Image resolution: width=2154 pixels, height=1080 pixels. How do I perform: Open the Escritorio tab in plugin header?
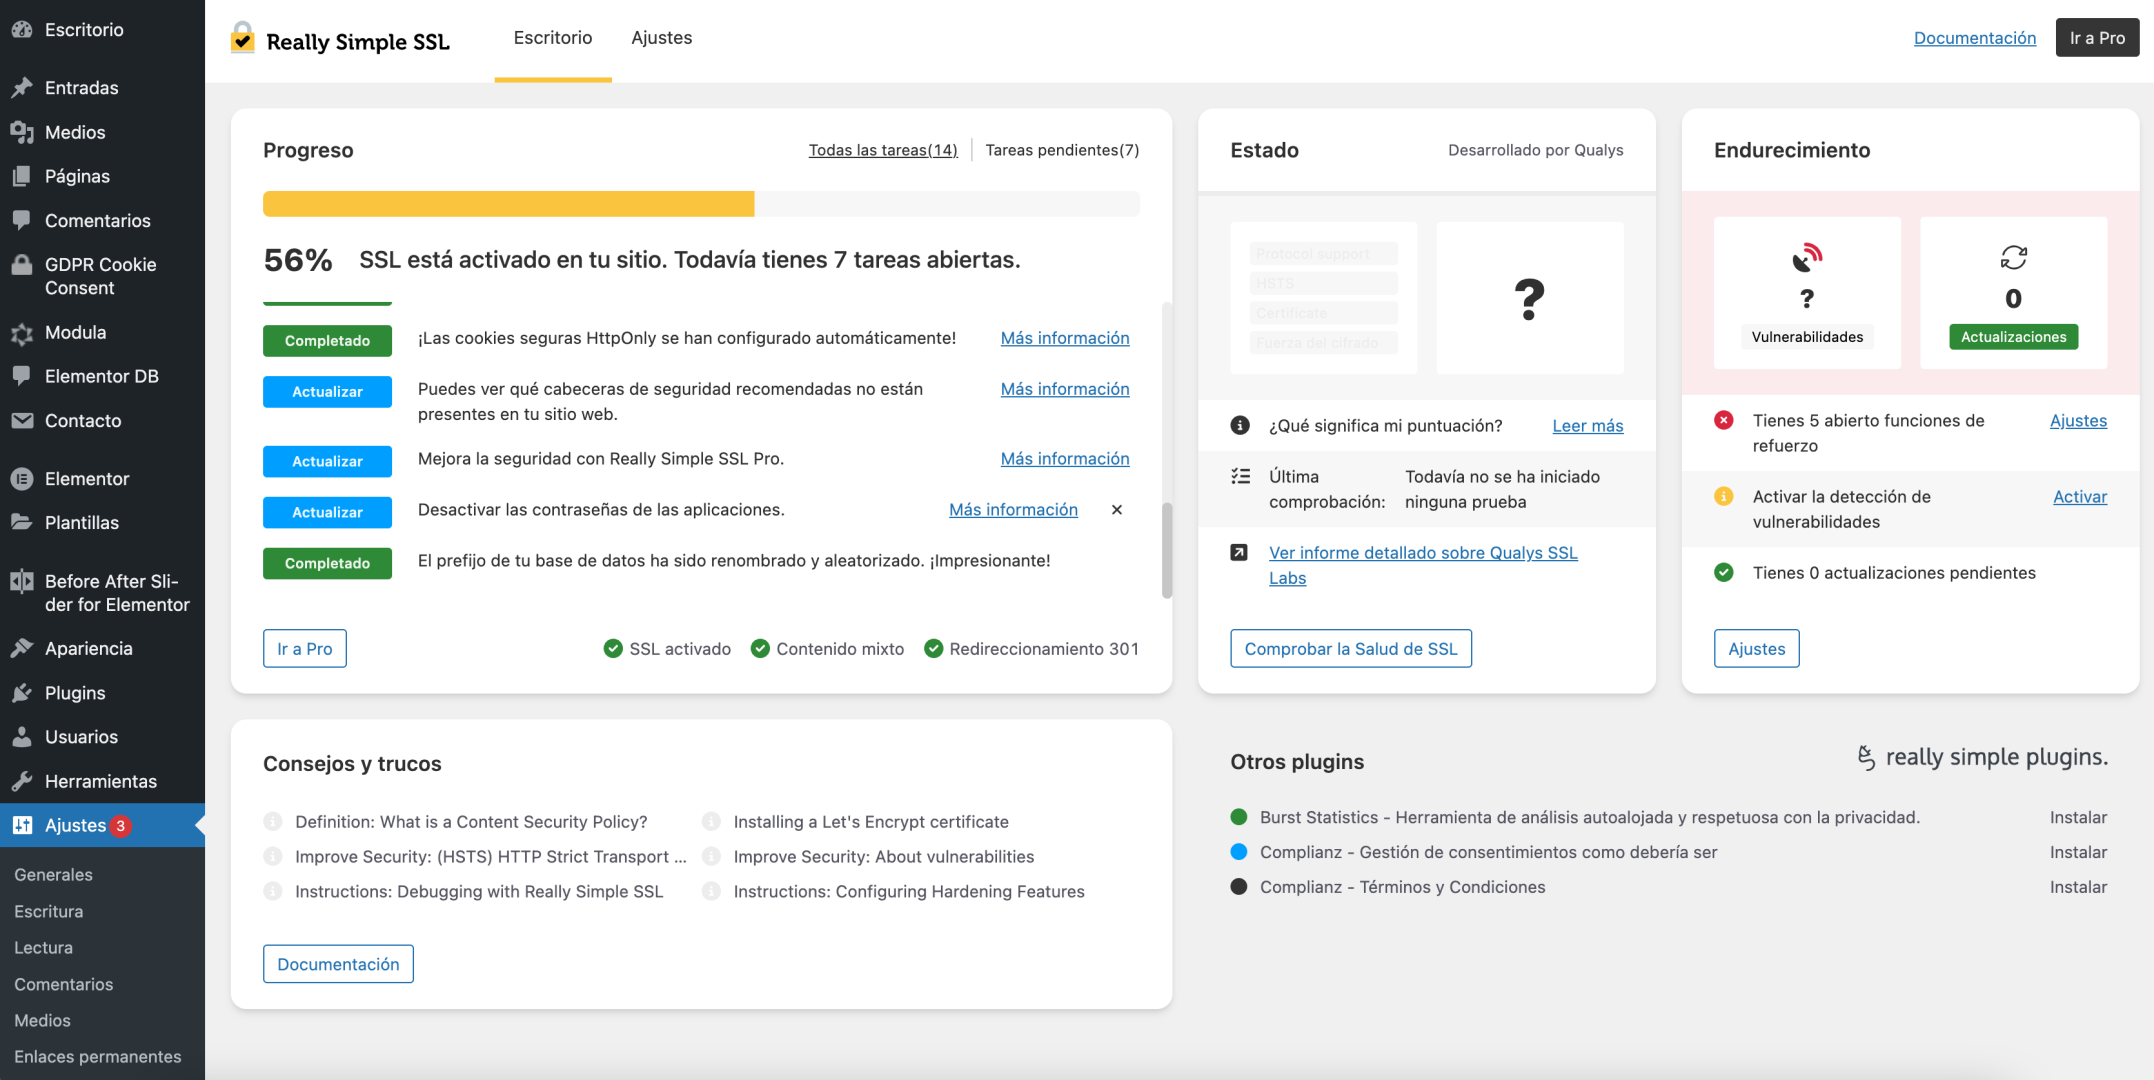(553, 38)
